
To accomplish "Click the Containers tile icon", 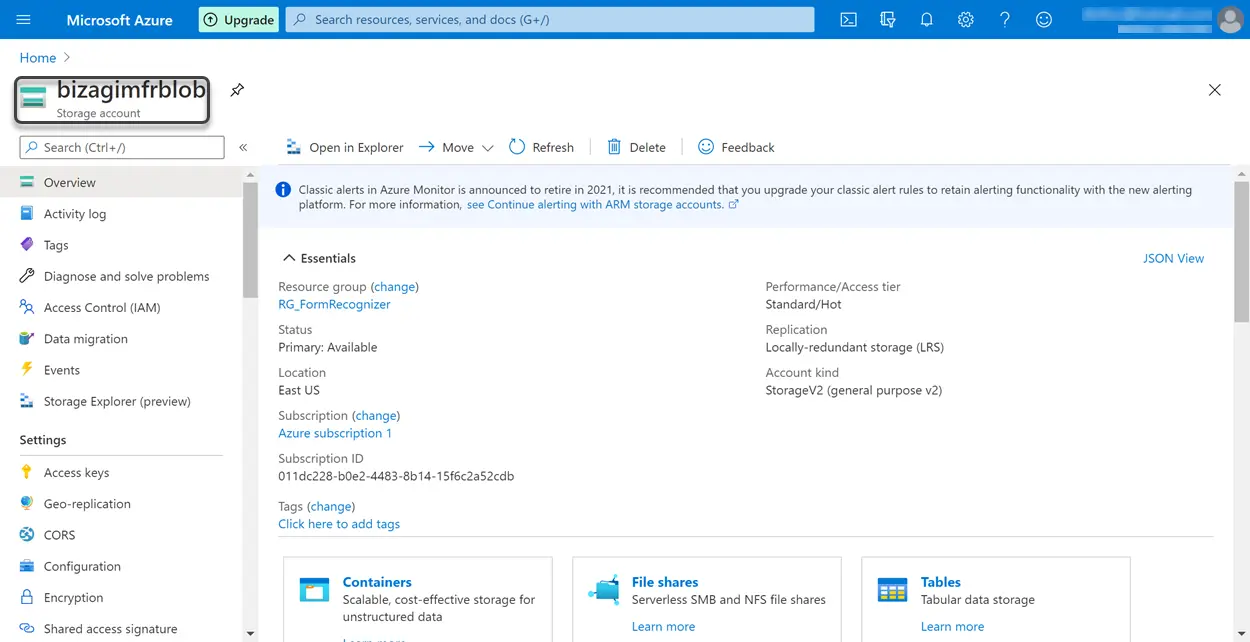I will tap(314, 590).
